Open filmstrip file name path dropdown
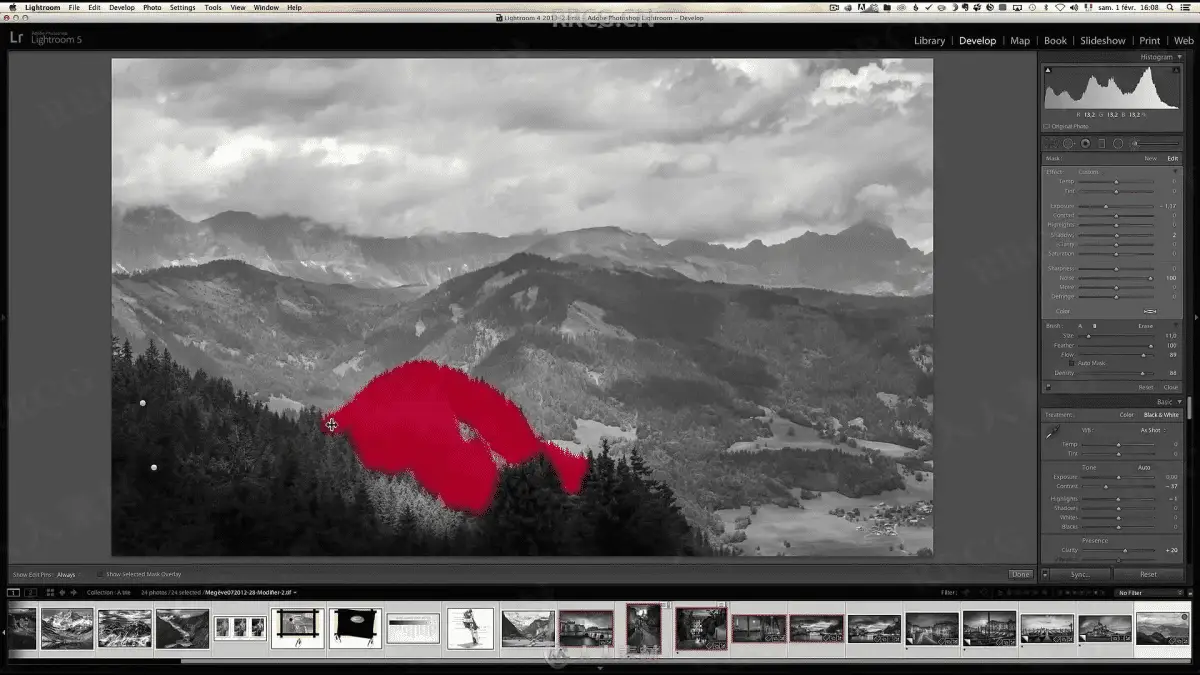Screen dimensions: 1200x675 [x=251, y=592]
